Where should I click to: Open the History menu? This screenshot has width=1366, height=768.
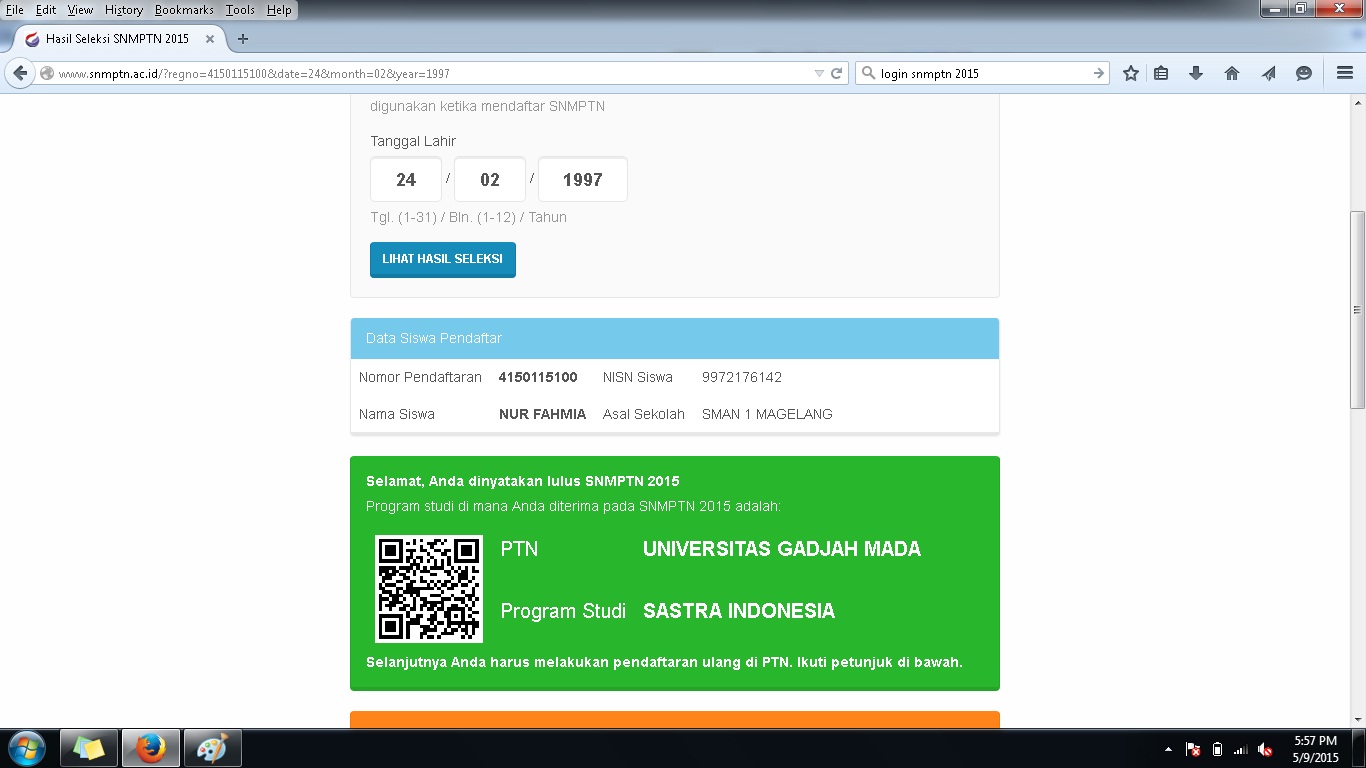click(x=124, y=9)
